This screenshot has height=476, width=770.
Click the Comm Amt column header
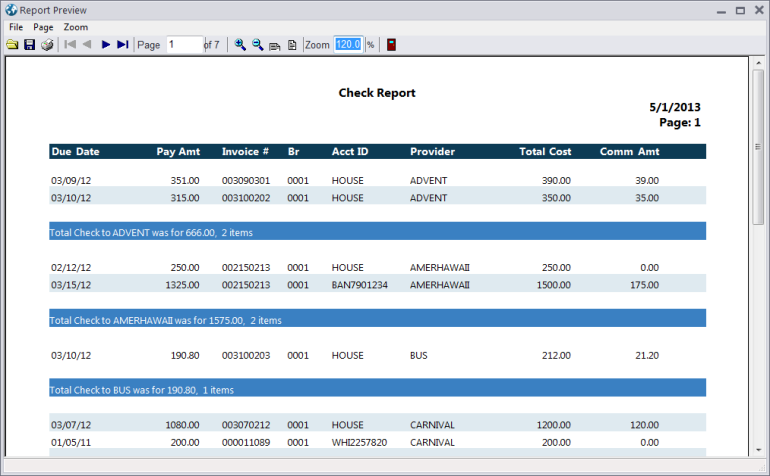pos(630,152)
